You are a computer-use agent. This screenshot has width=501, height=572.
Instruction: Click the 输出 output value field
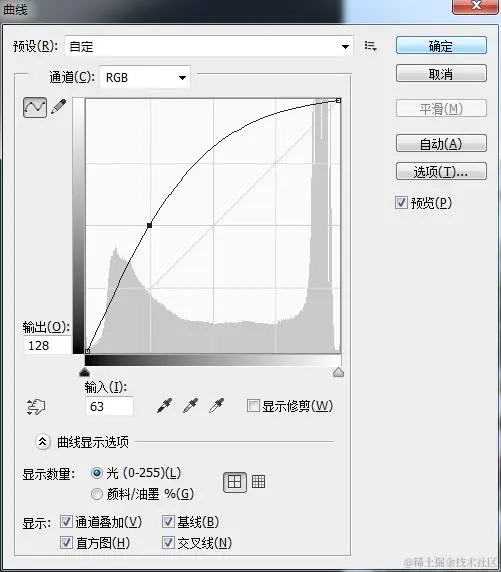[x=47, y=345]
